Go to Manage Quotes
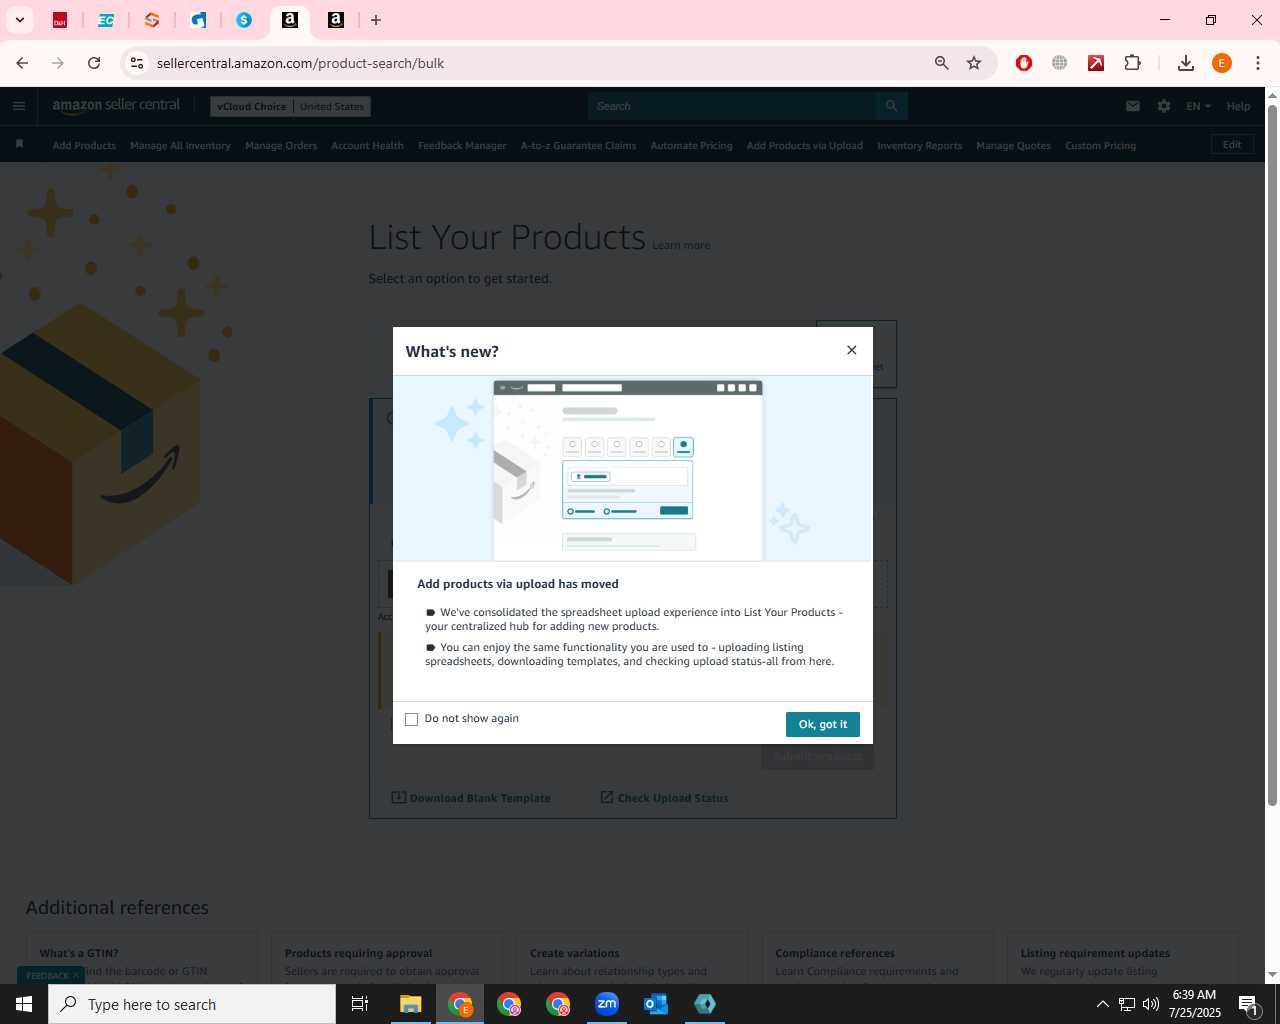This screenshot has width=1280, height=1024. (x=1013, y=146)
